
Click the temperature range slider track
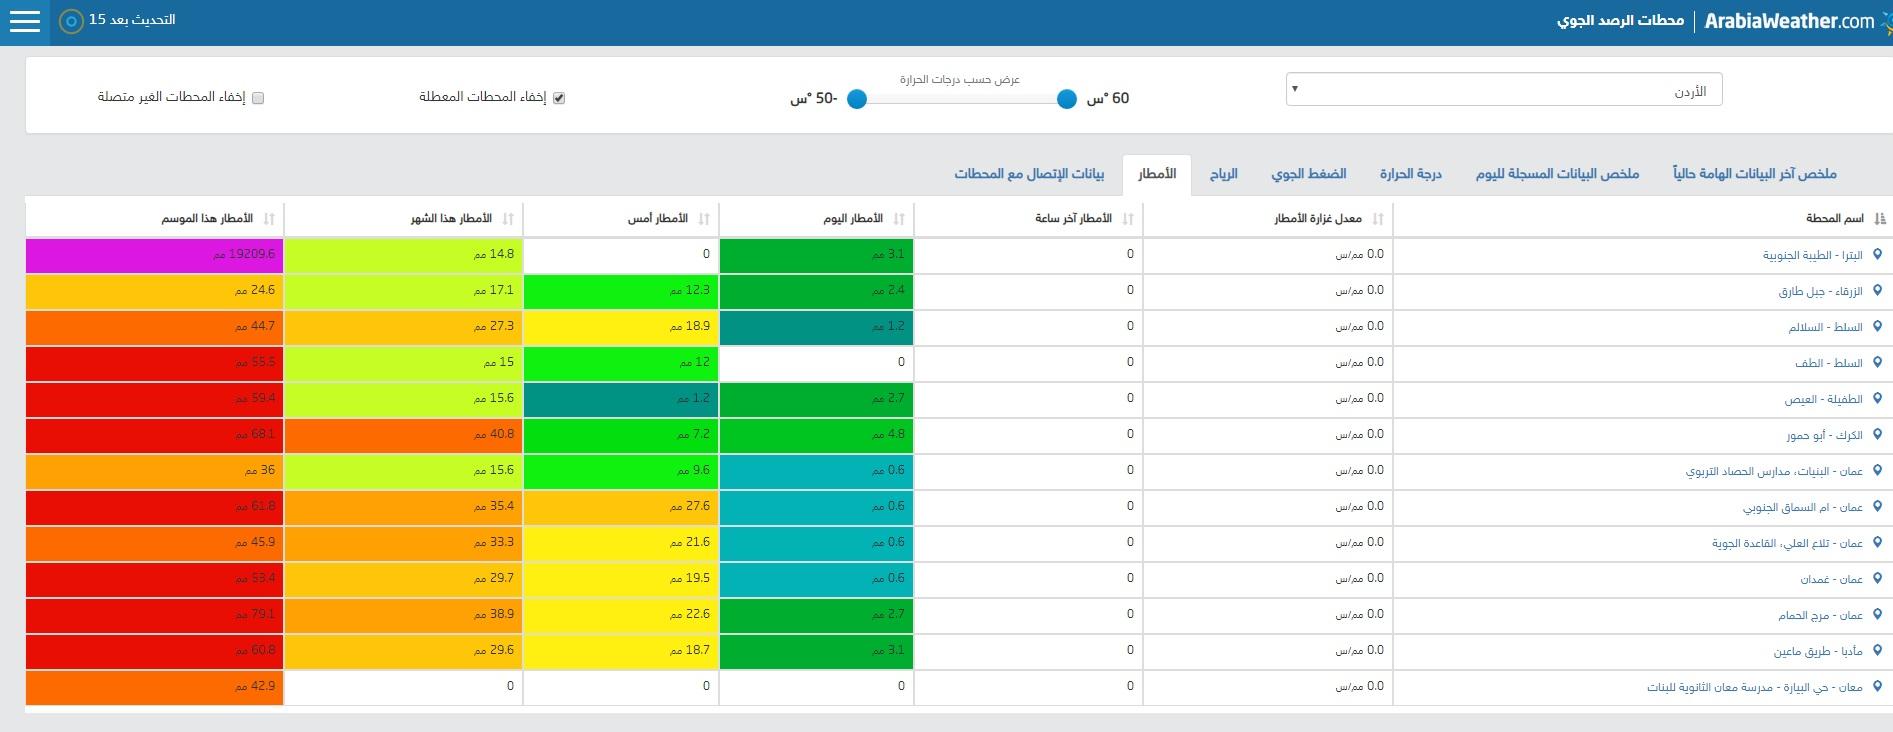[x=962, y=99]
